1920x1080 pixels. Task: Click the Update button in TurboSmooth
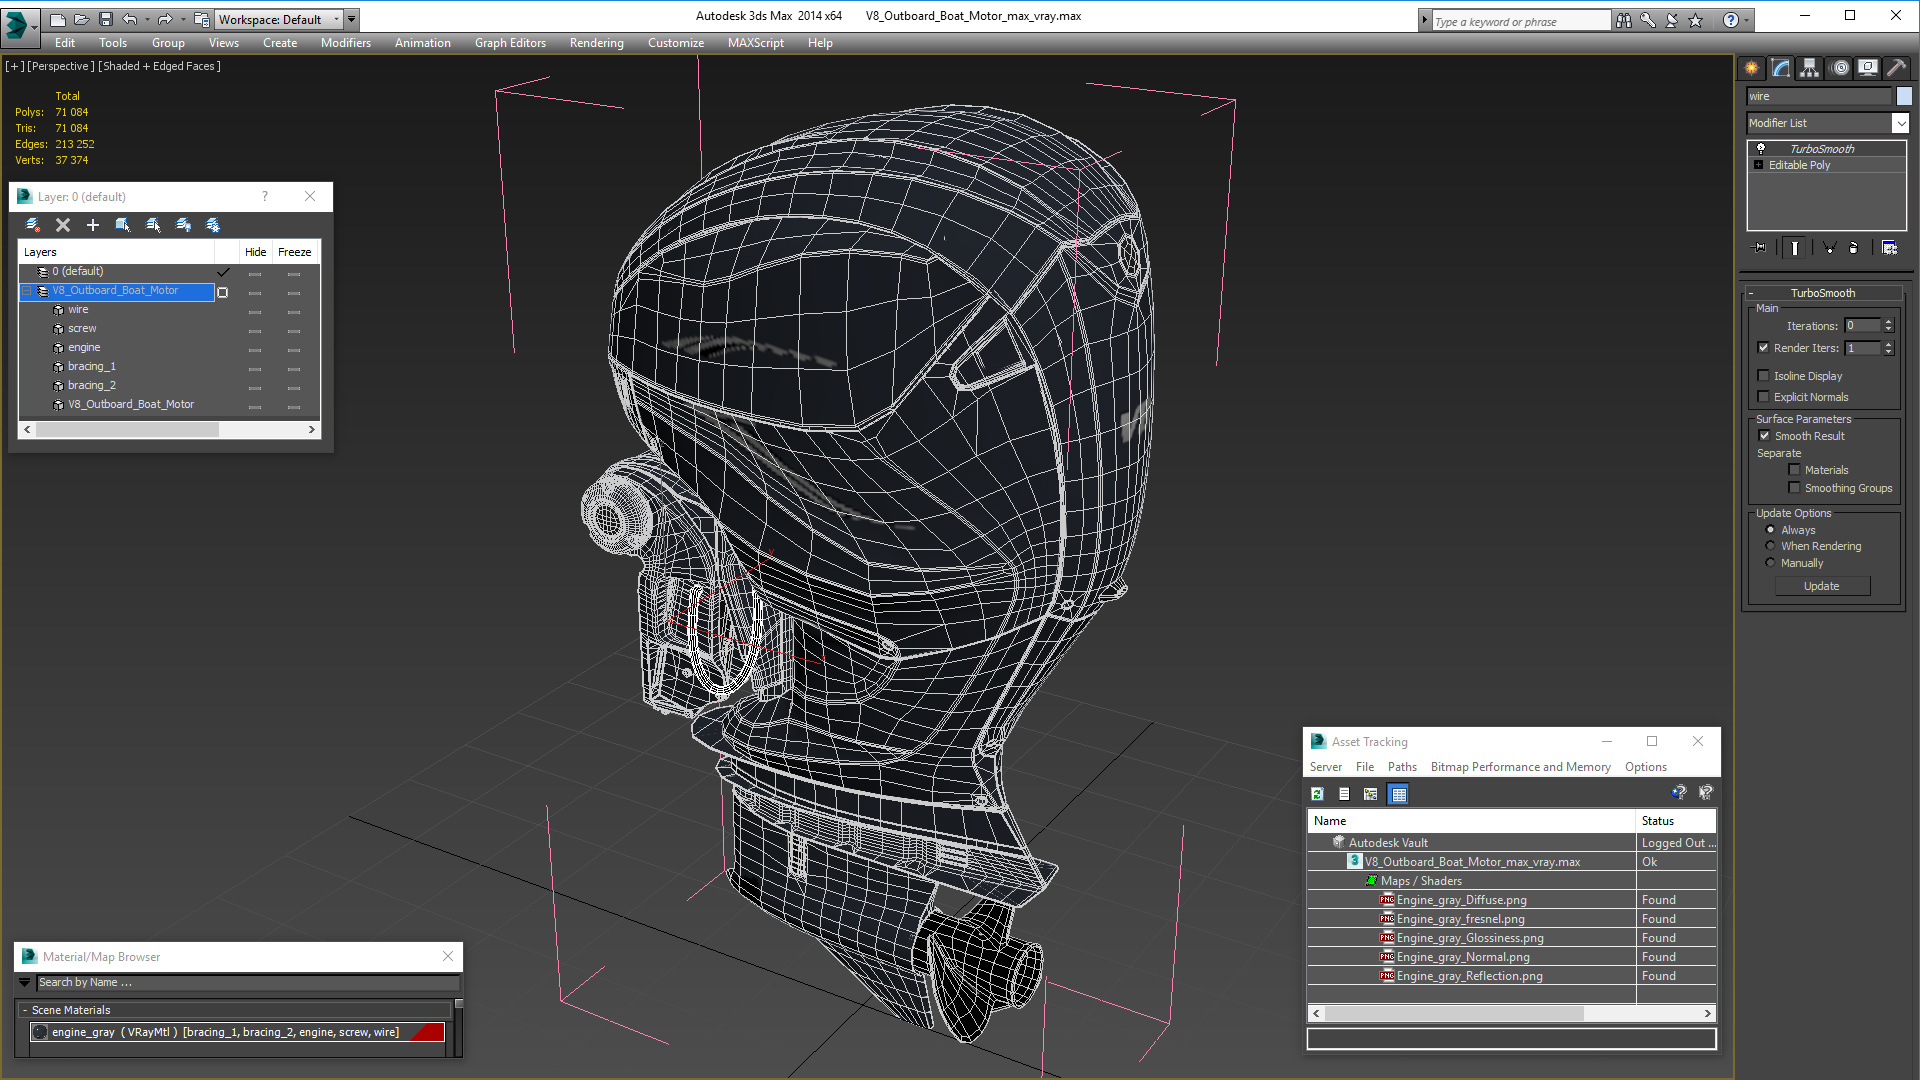point(1822,586)
